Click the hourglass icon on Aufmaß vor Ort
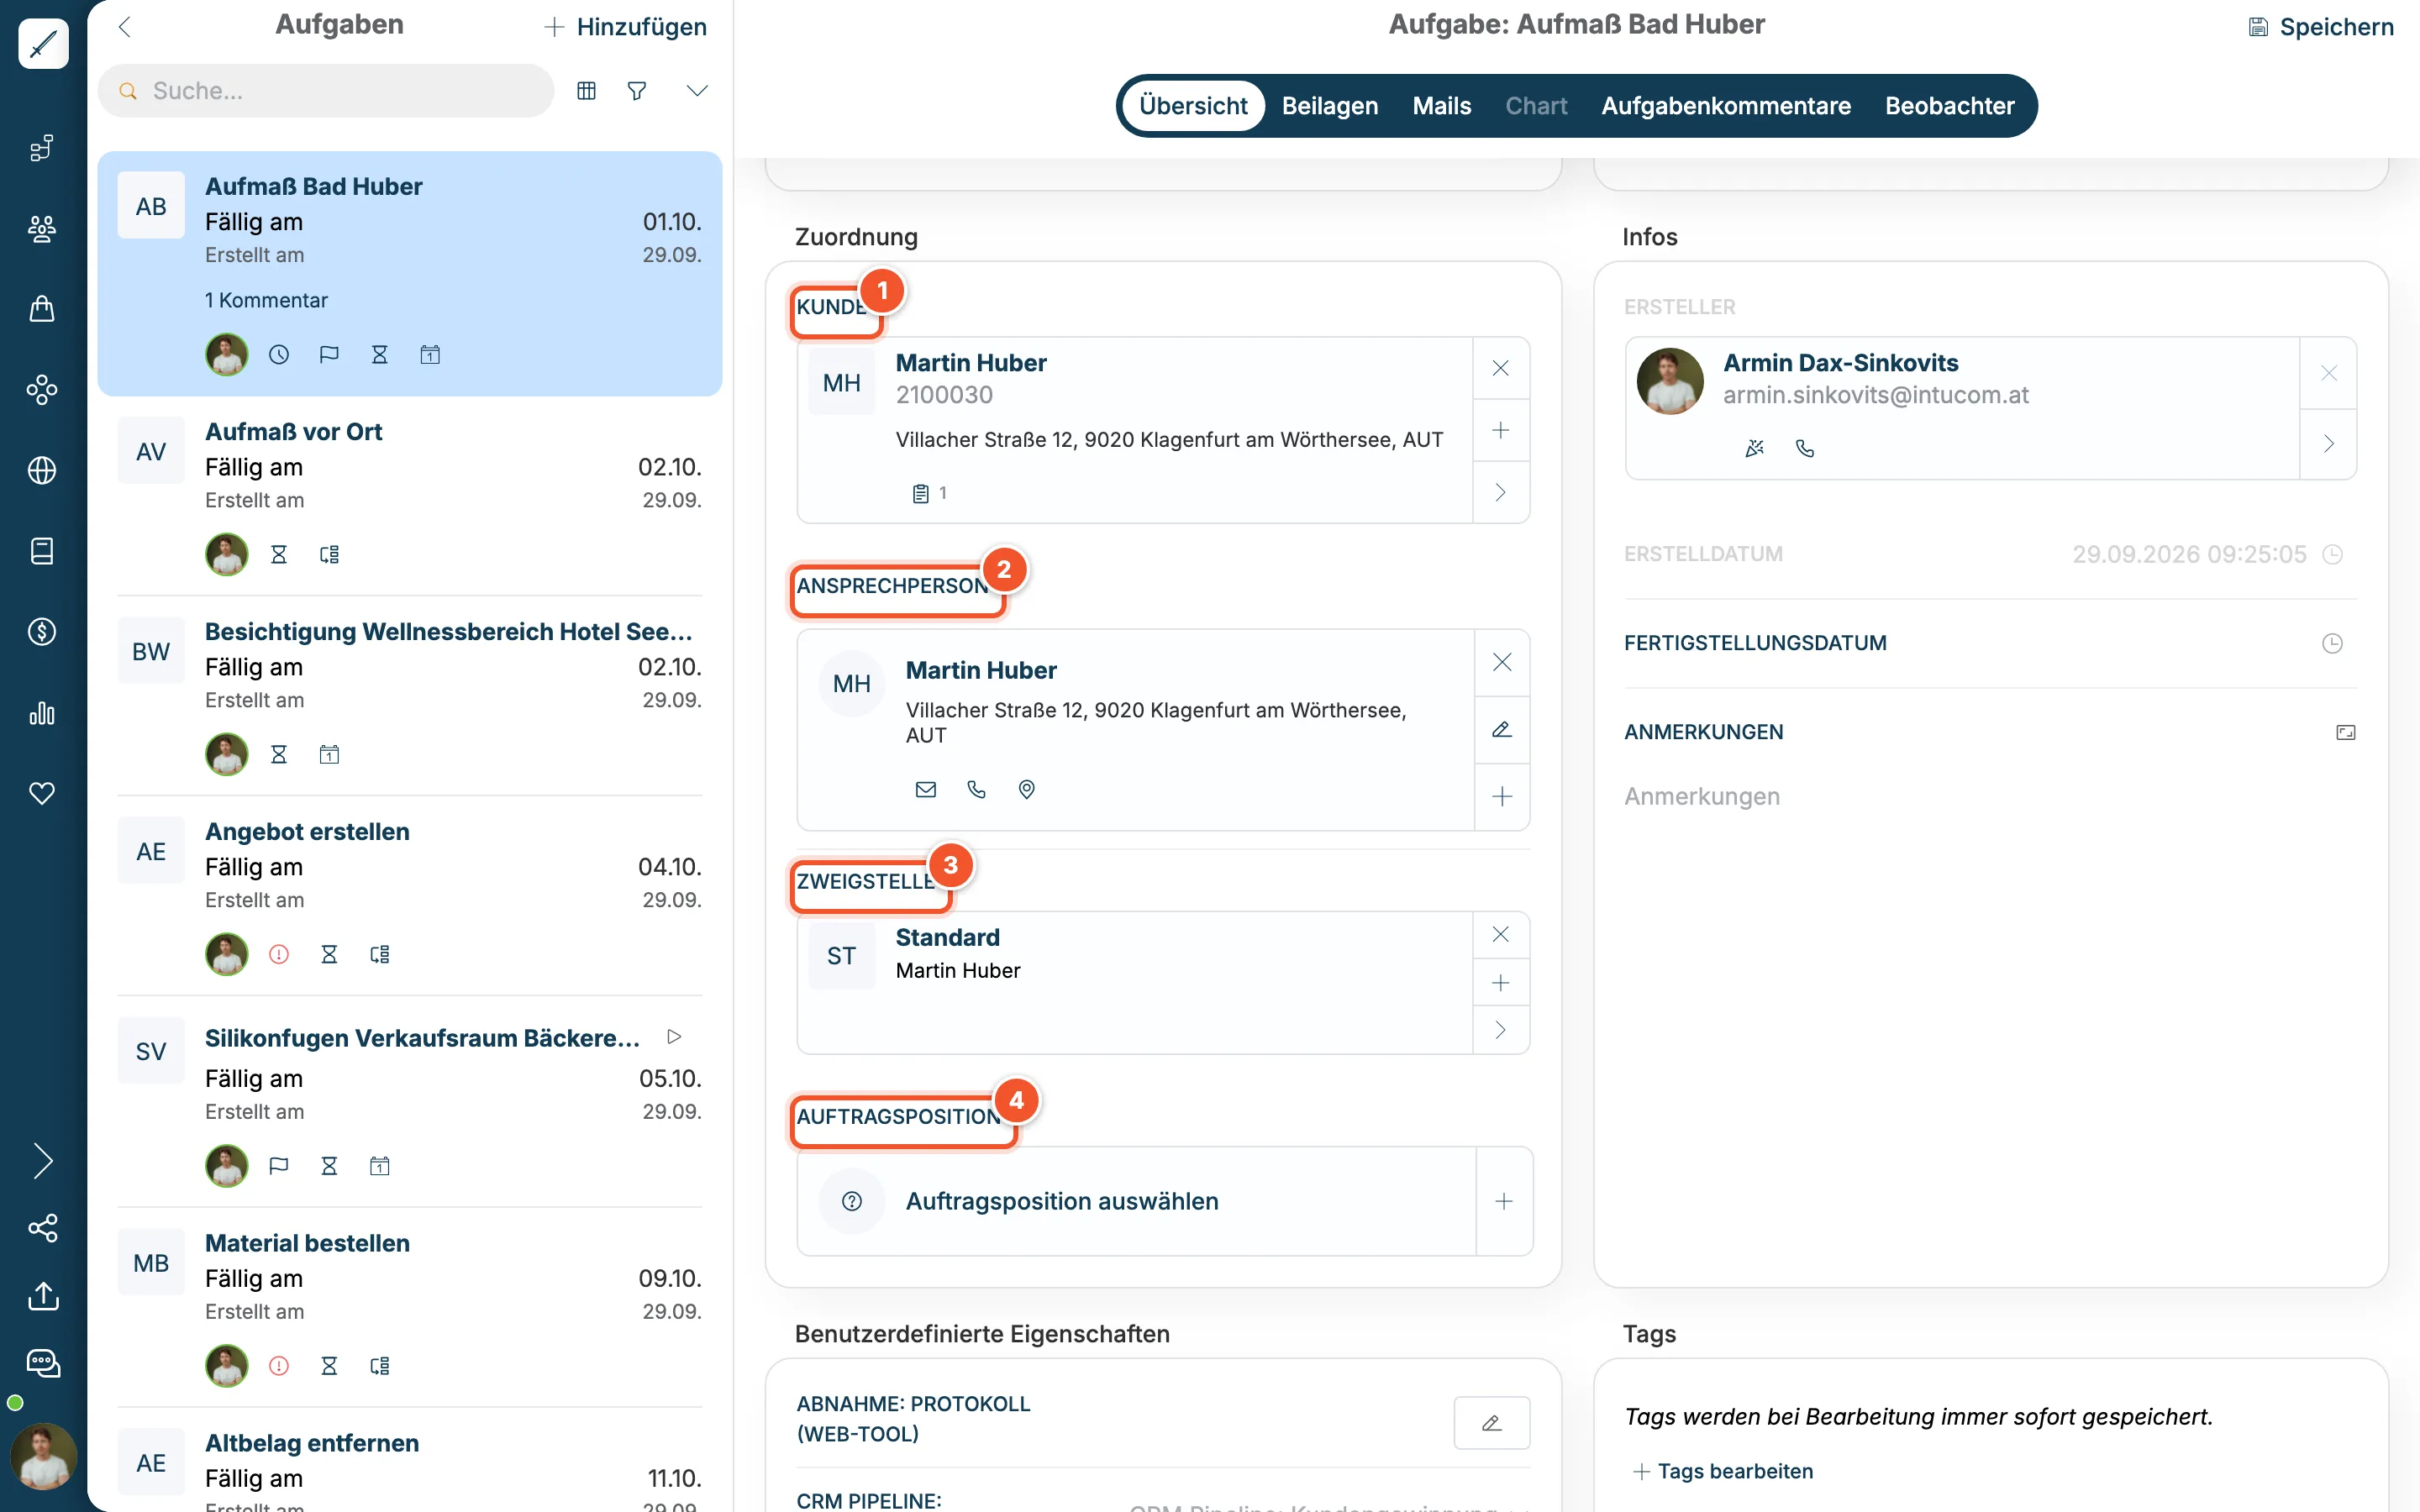This screenshot has height=1512, width=2420. 279,555
